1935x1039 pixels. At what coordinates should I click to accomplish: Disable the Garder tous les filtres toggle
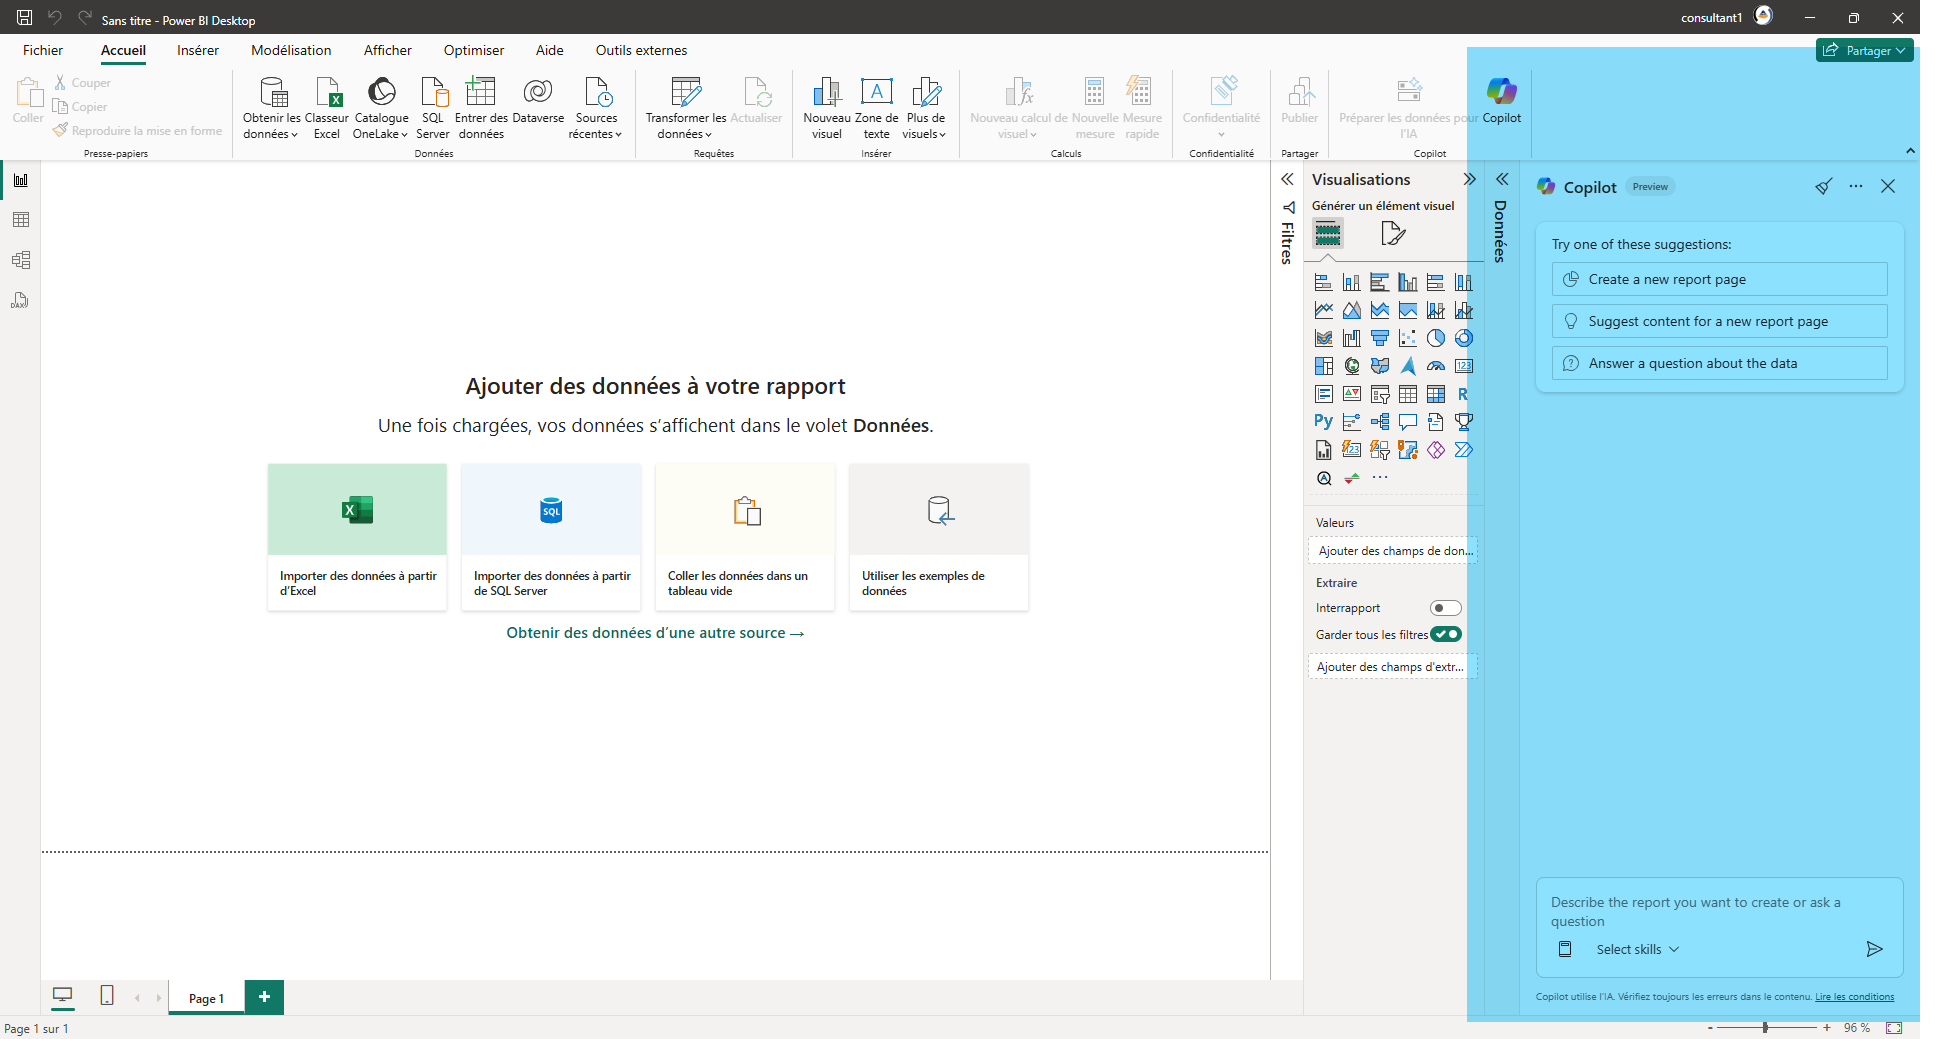click(x=1446, y=633)
